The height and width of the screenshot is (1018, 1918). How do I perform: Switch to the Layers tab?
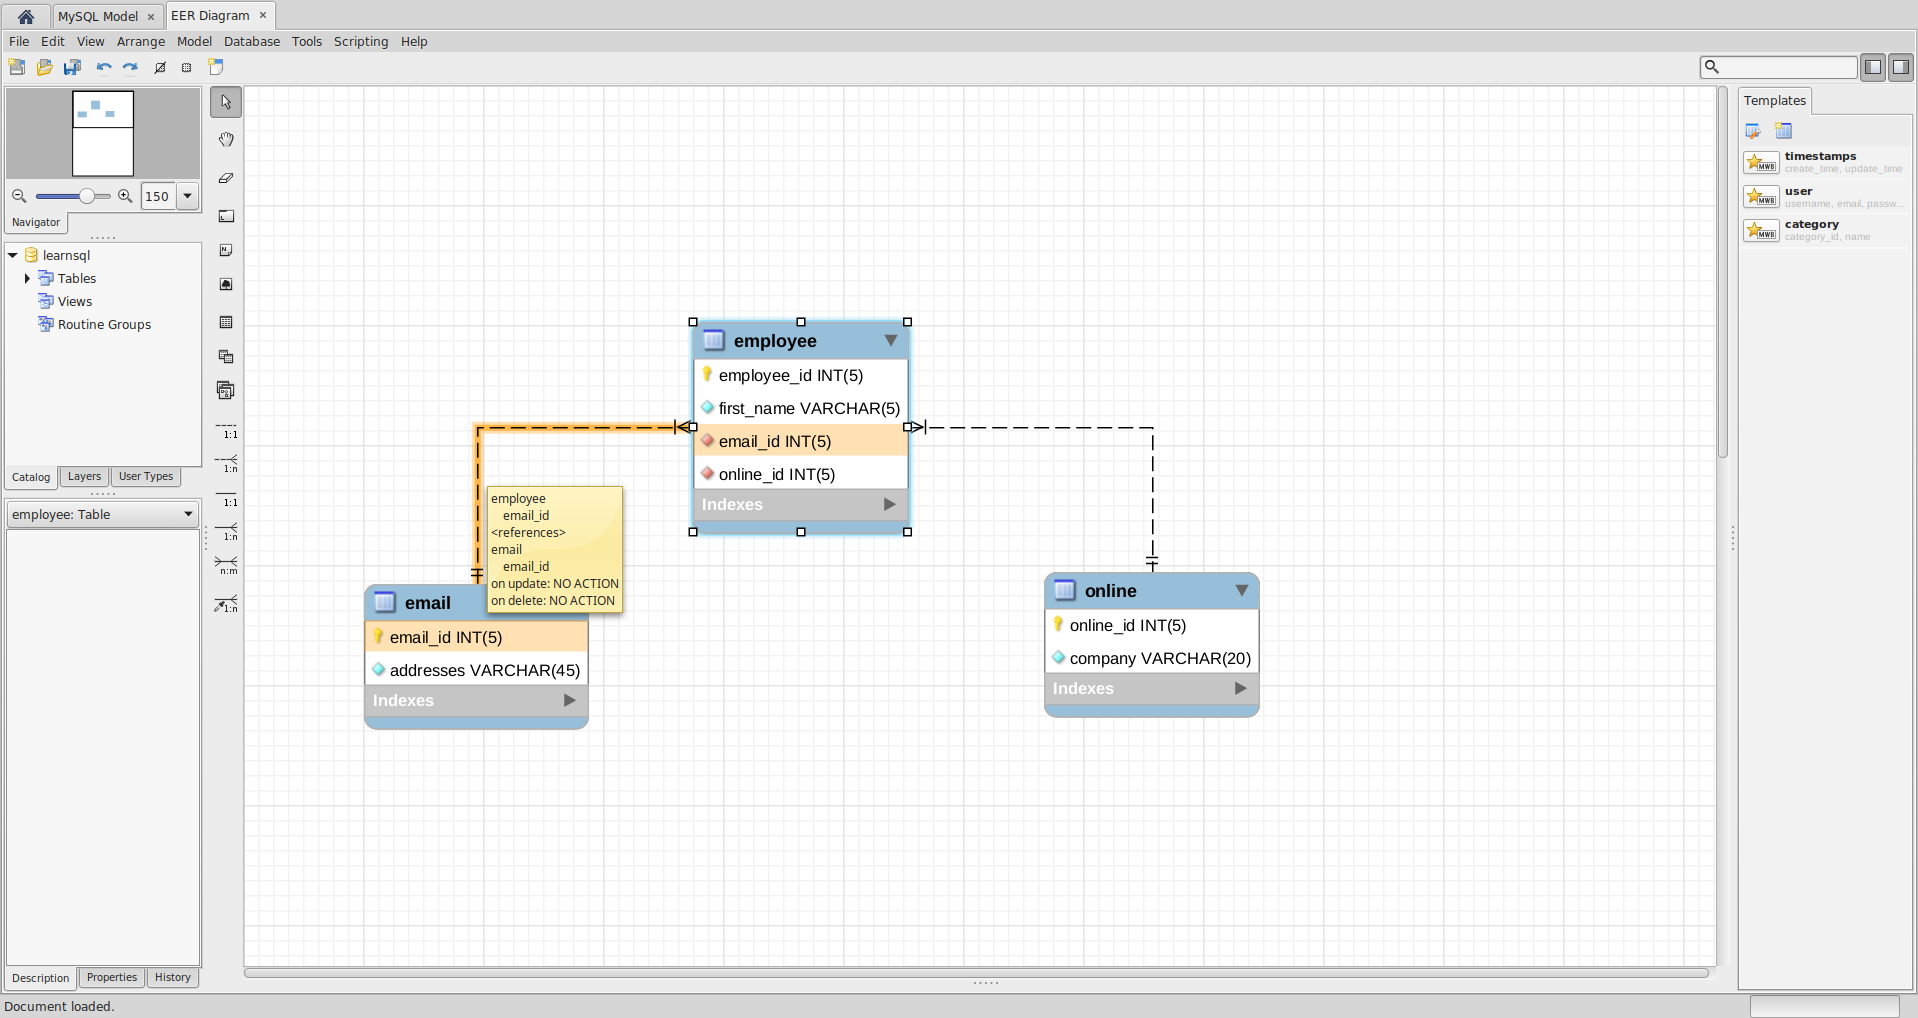(84, 477)
